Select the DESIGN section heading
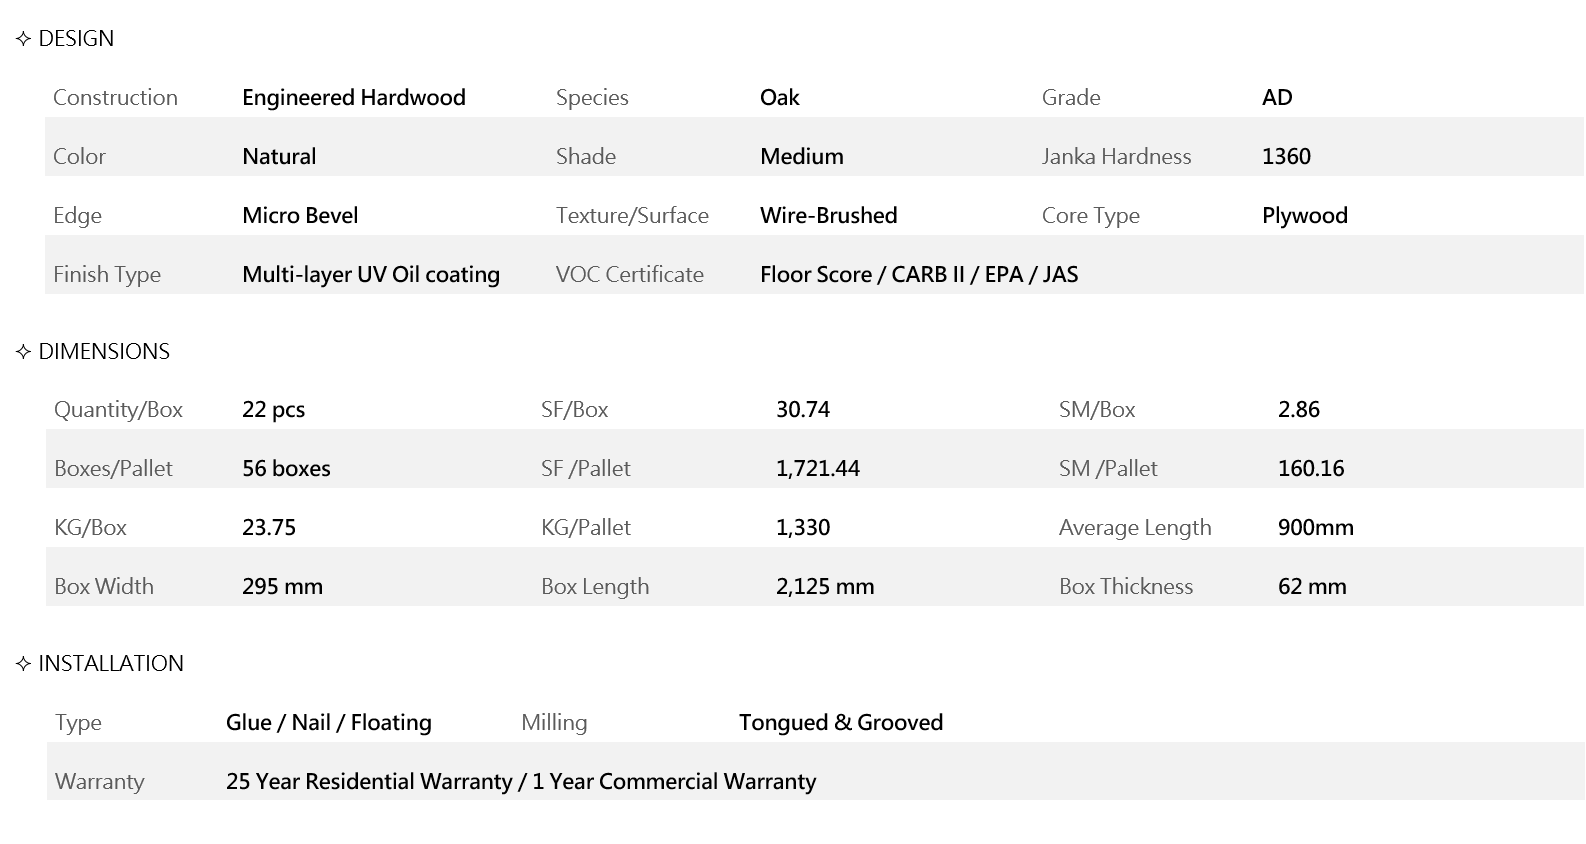Image resolution: width=1586 pixels, height=844 pixels. click(76, 39)
